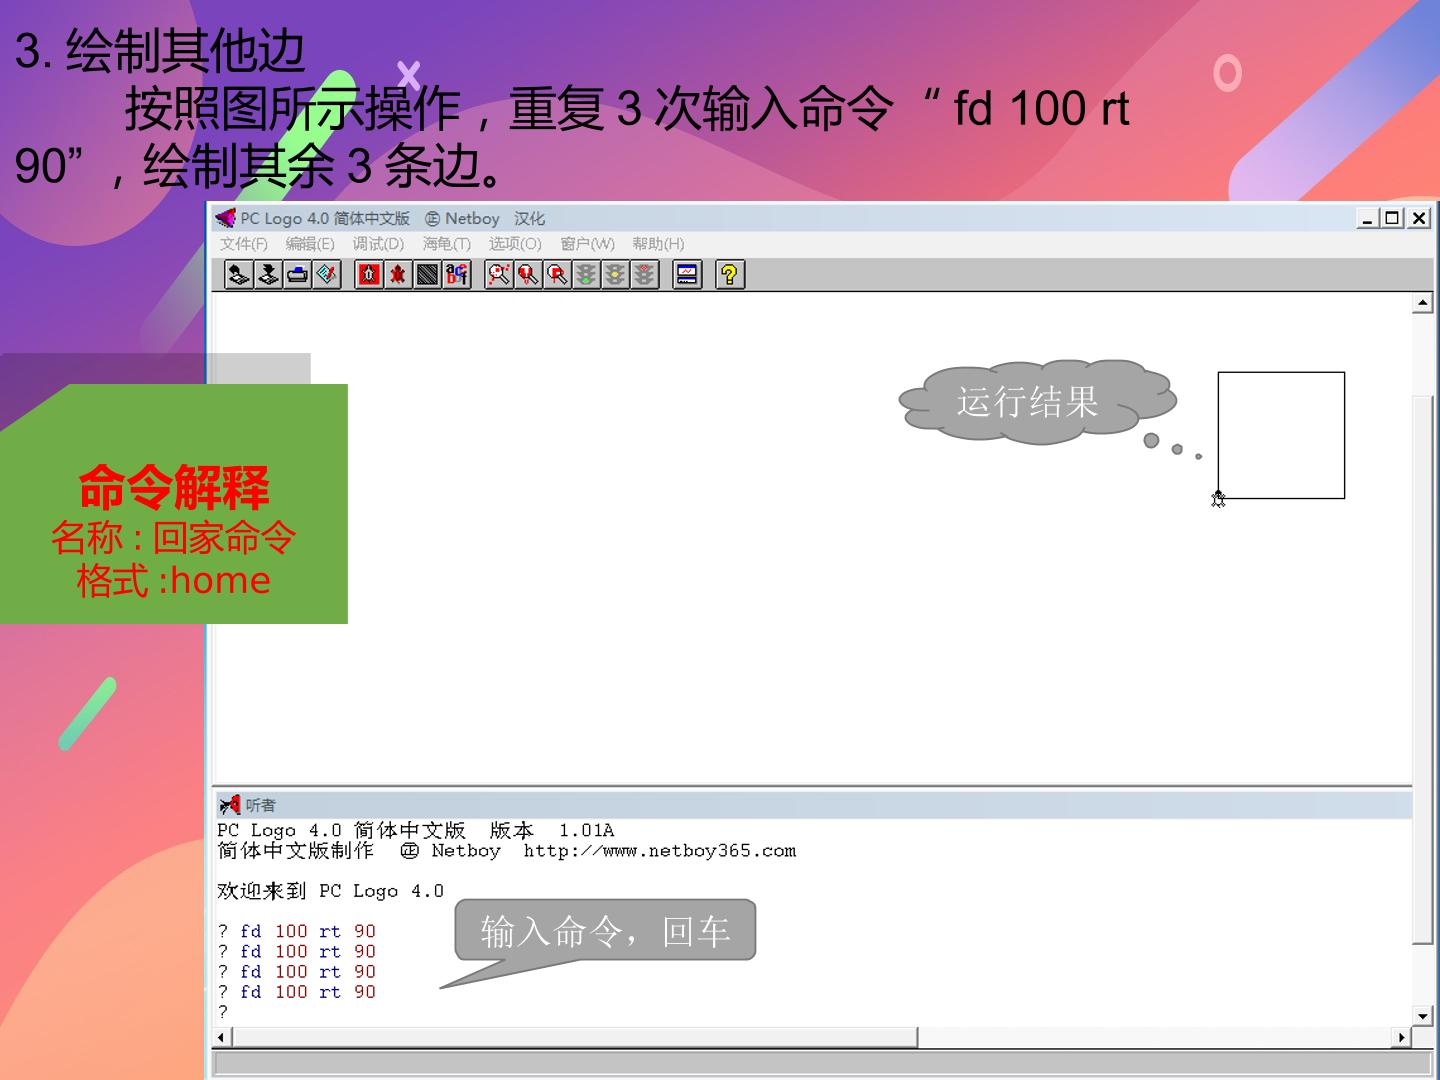Open the 窗口(W) menu
1440x1080 pixels.
587,244
